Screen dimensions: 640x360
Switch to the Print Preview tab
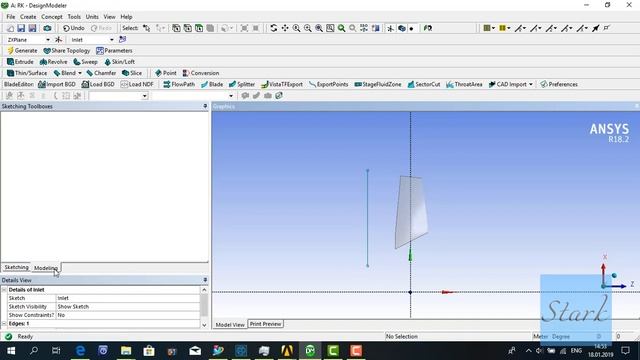pyautogui.click(x=266, y=324)
